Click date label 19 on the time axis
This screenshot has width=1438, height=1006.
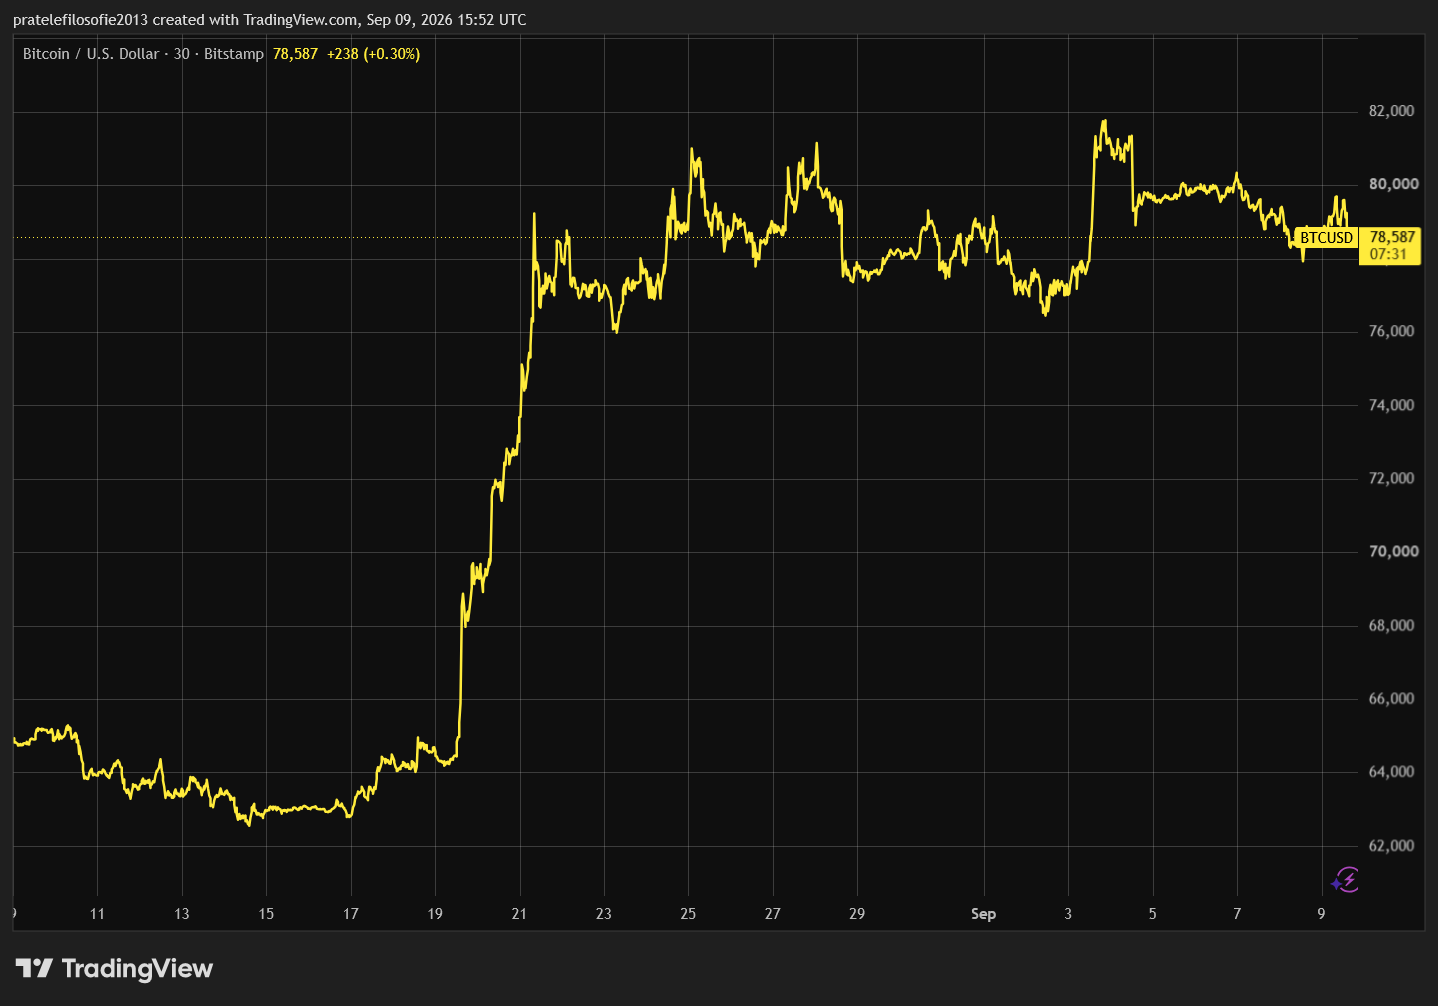tap(435, 914)
